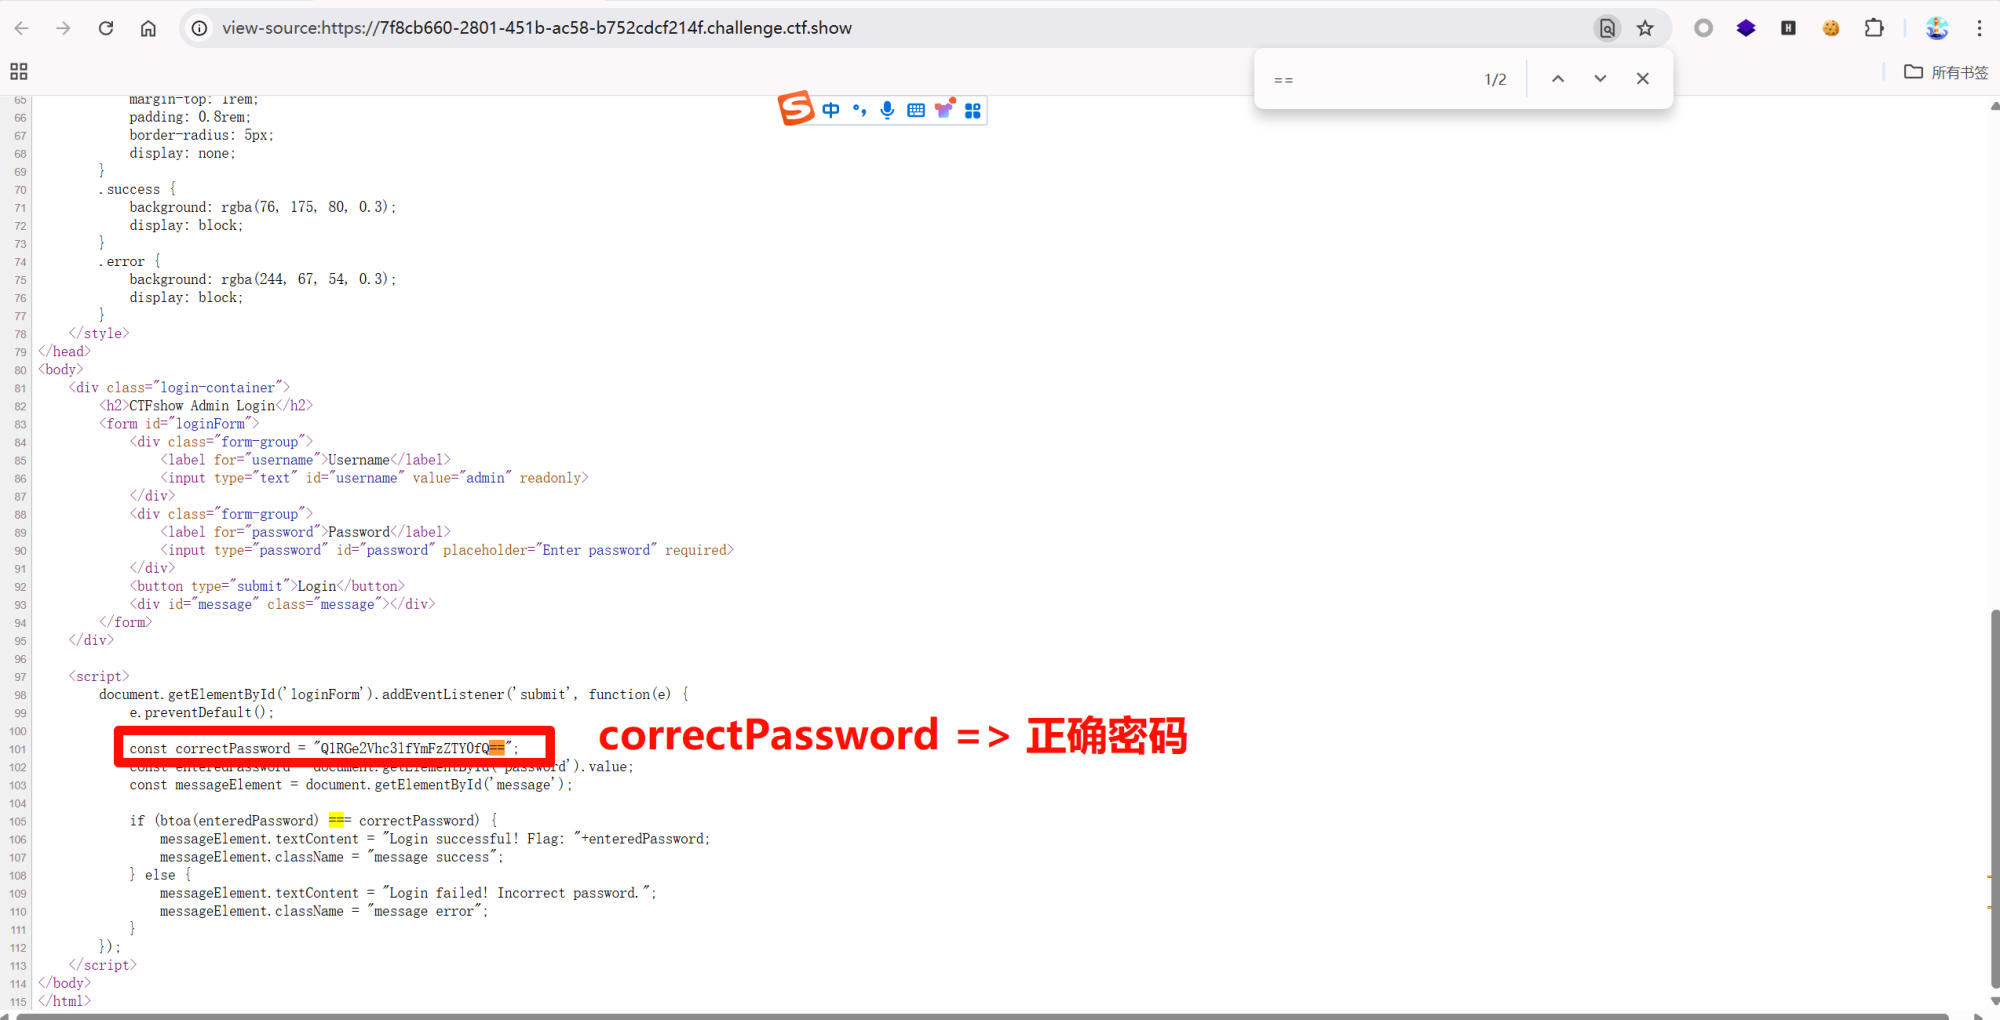
Task: Open the Extensions puzzle-piece menu
Action: [1874, 28]
